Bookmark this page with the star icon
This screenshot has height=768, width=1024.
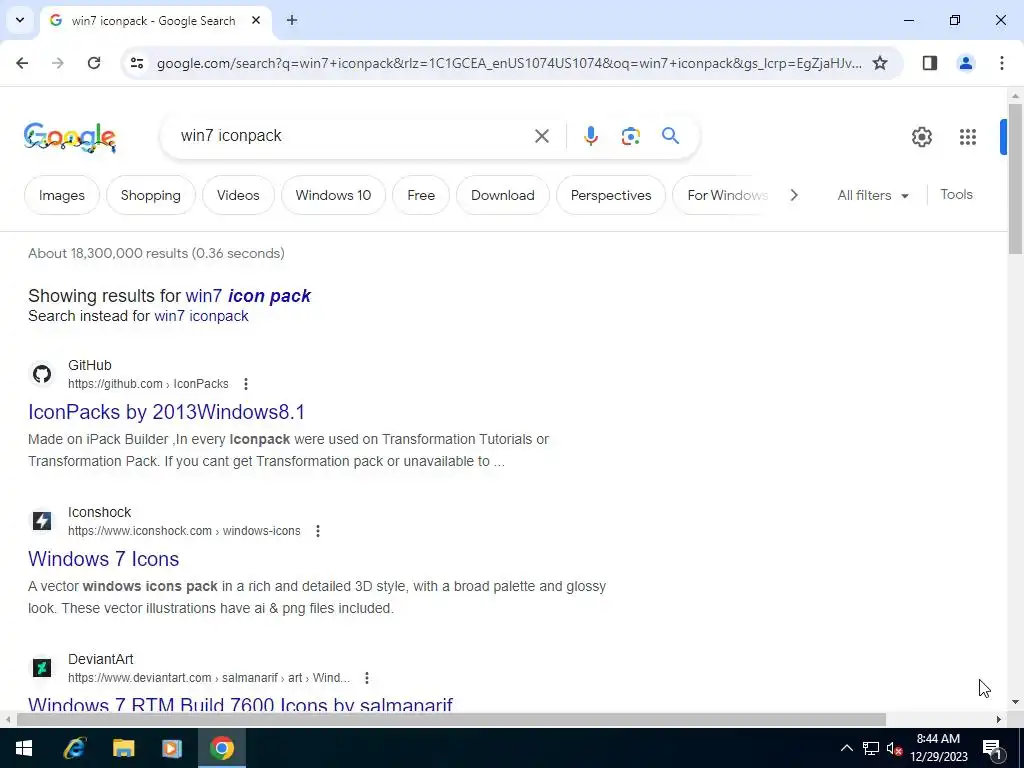click(x=880, y=63)
